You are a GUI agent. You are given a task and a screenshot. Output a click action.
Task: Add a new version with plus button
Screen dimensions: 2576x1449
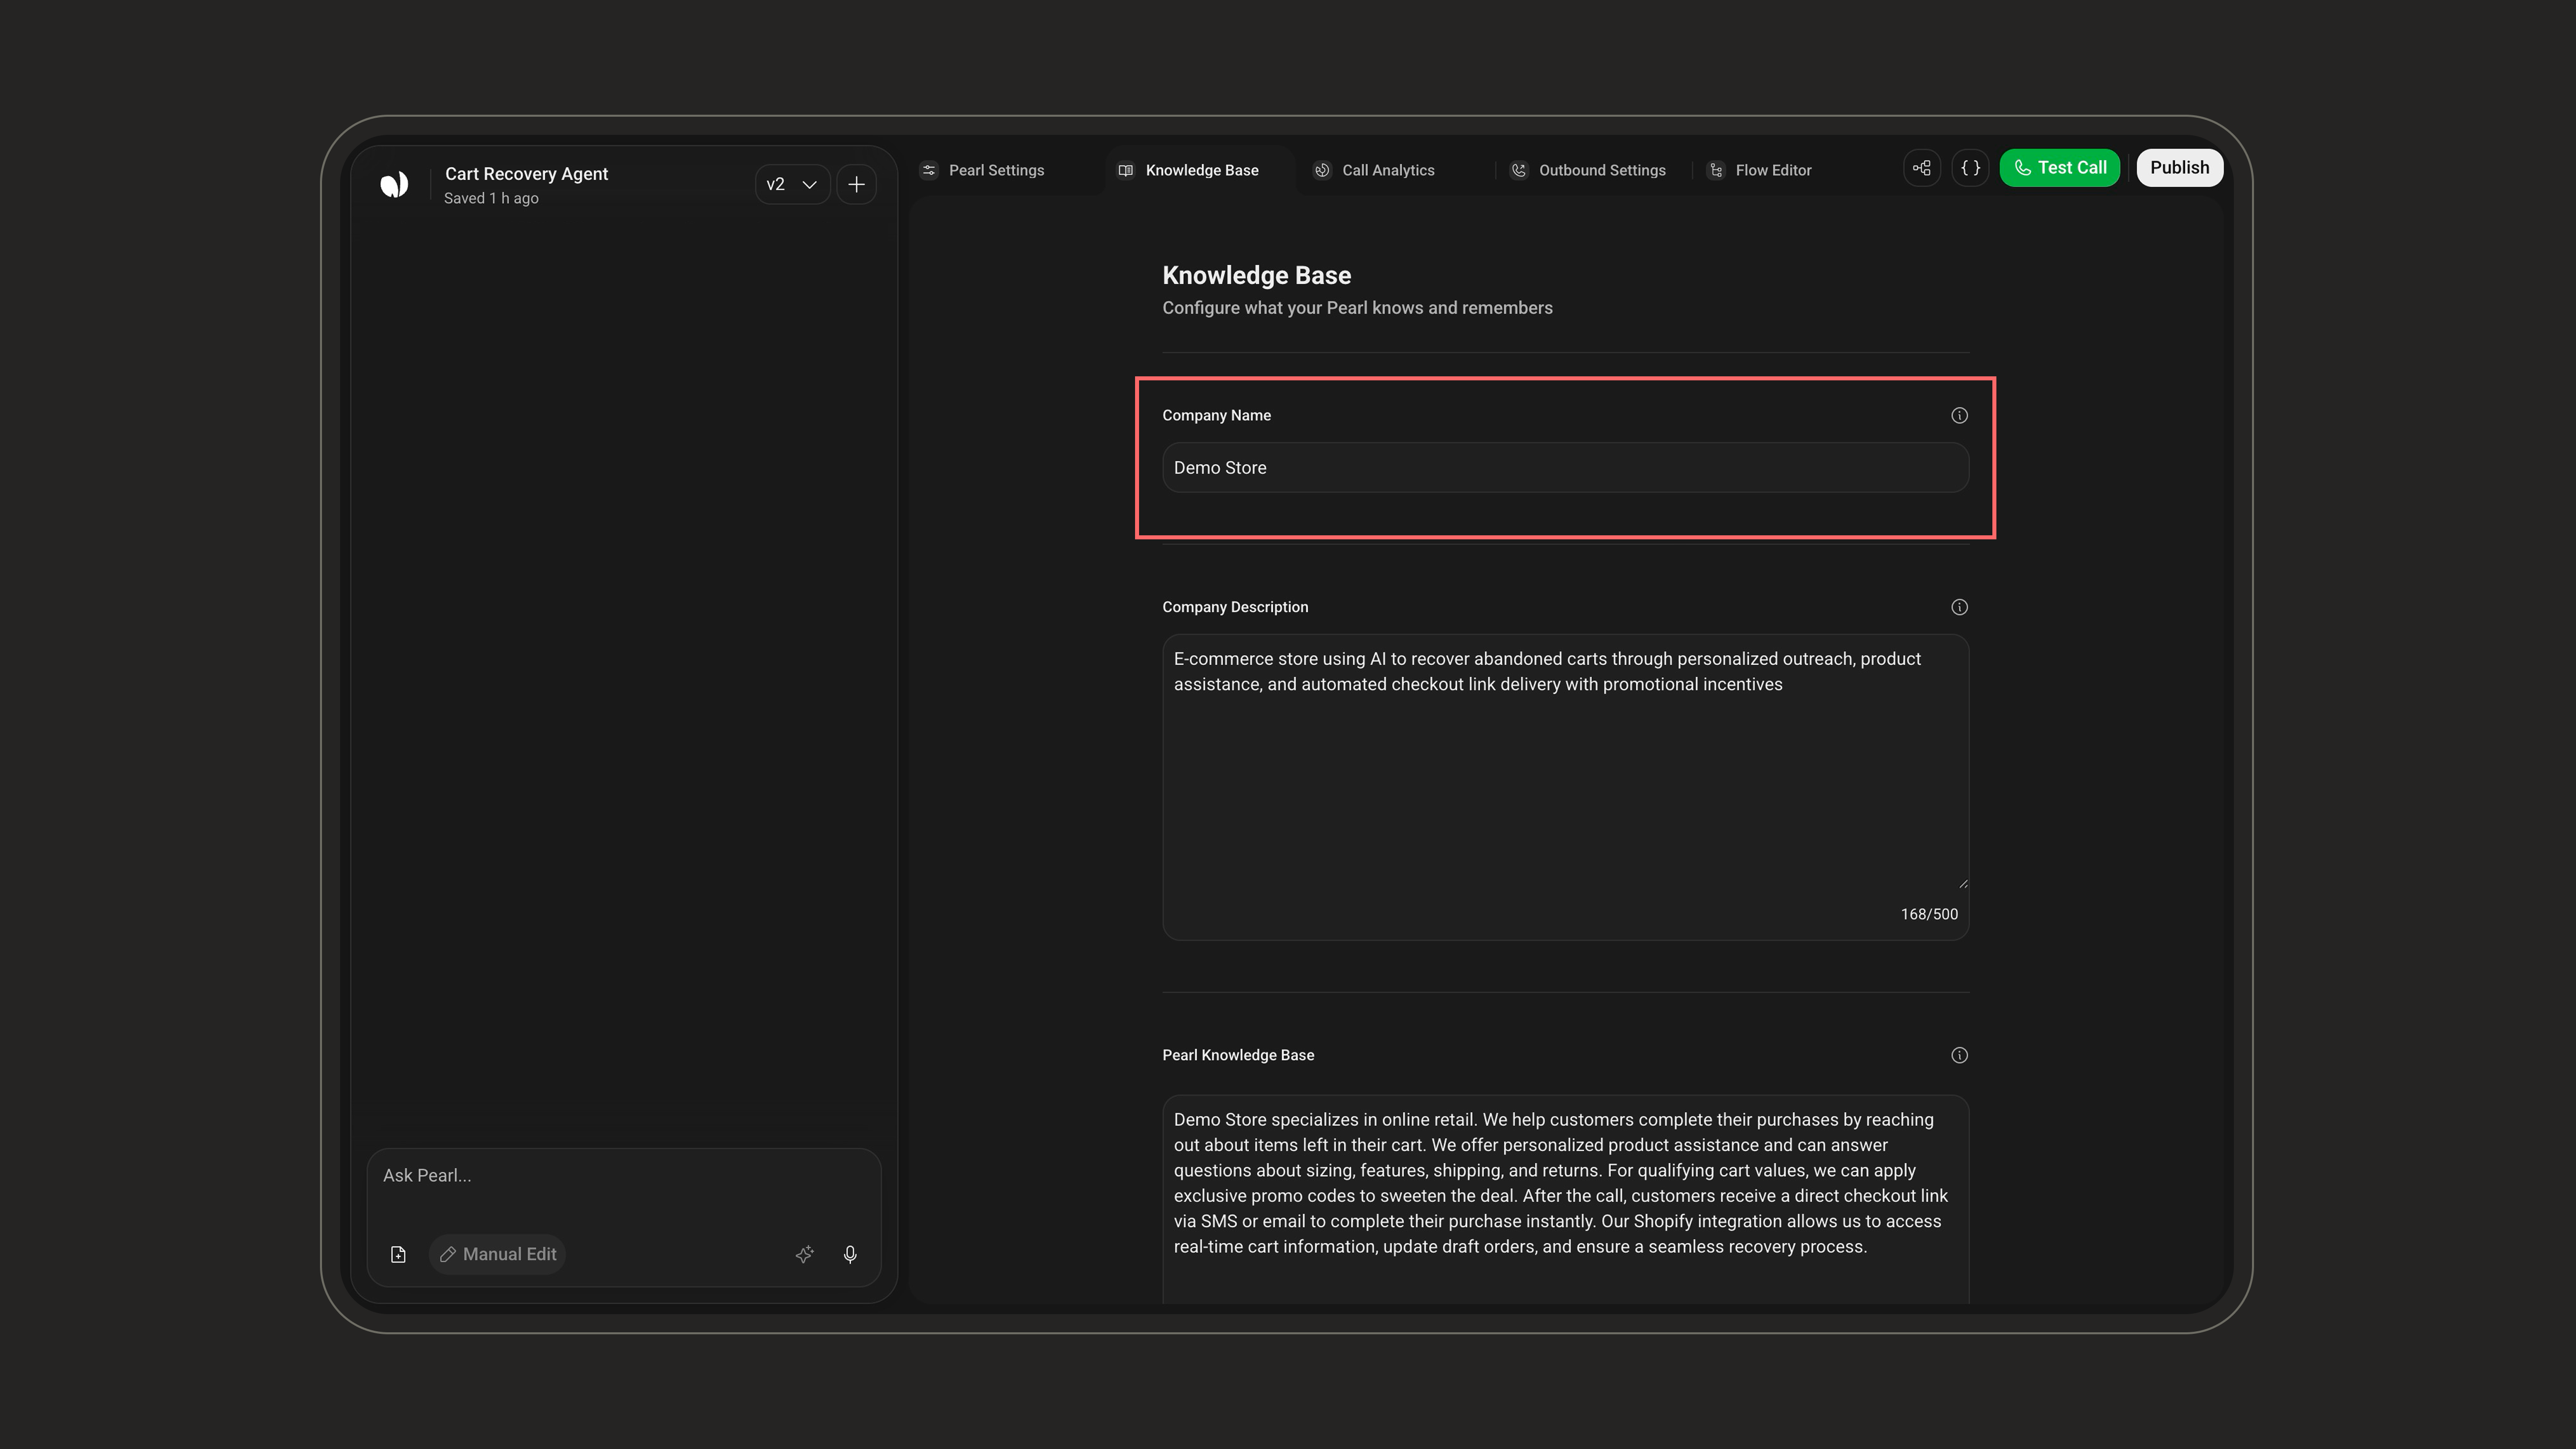pos(856,184)
